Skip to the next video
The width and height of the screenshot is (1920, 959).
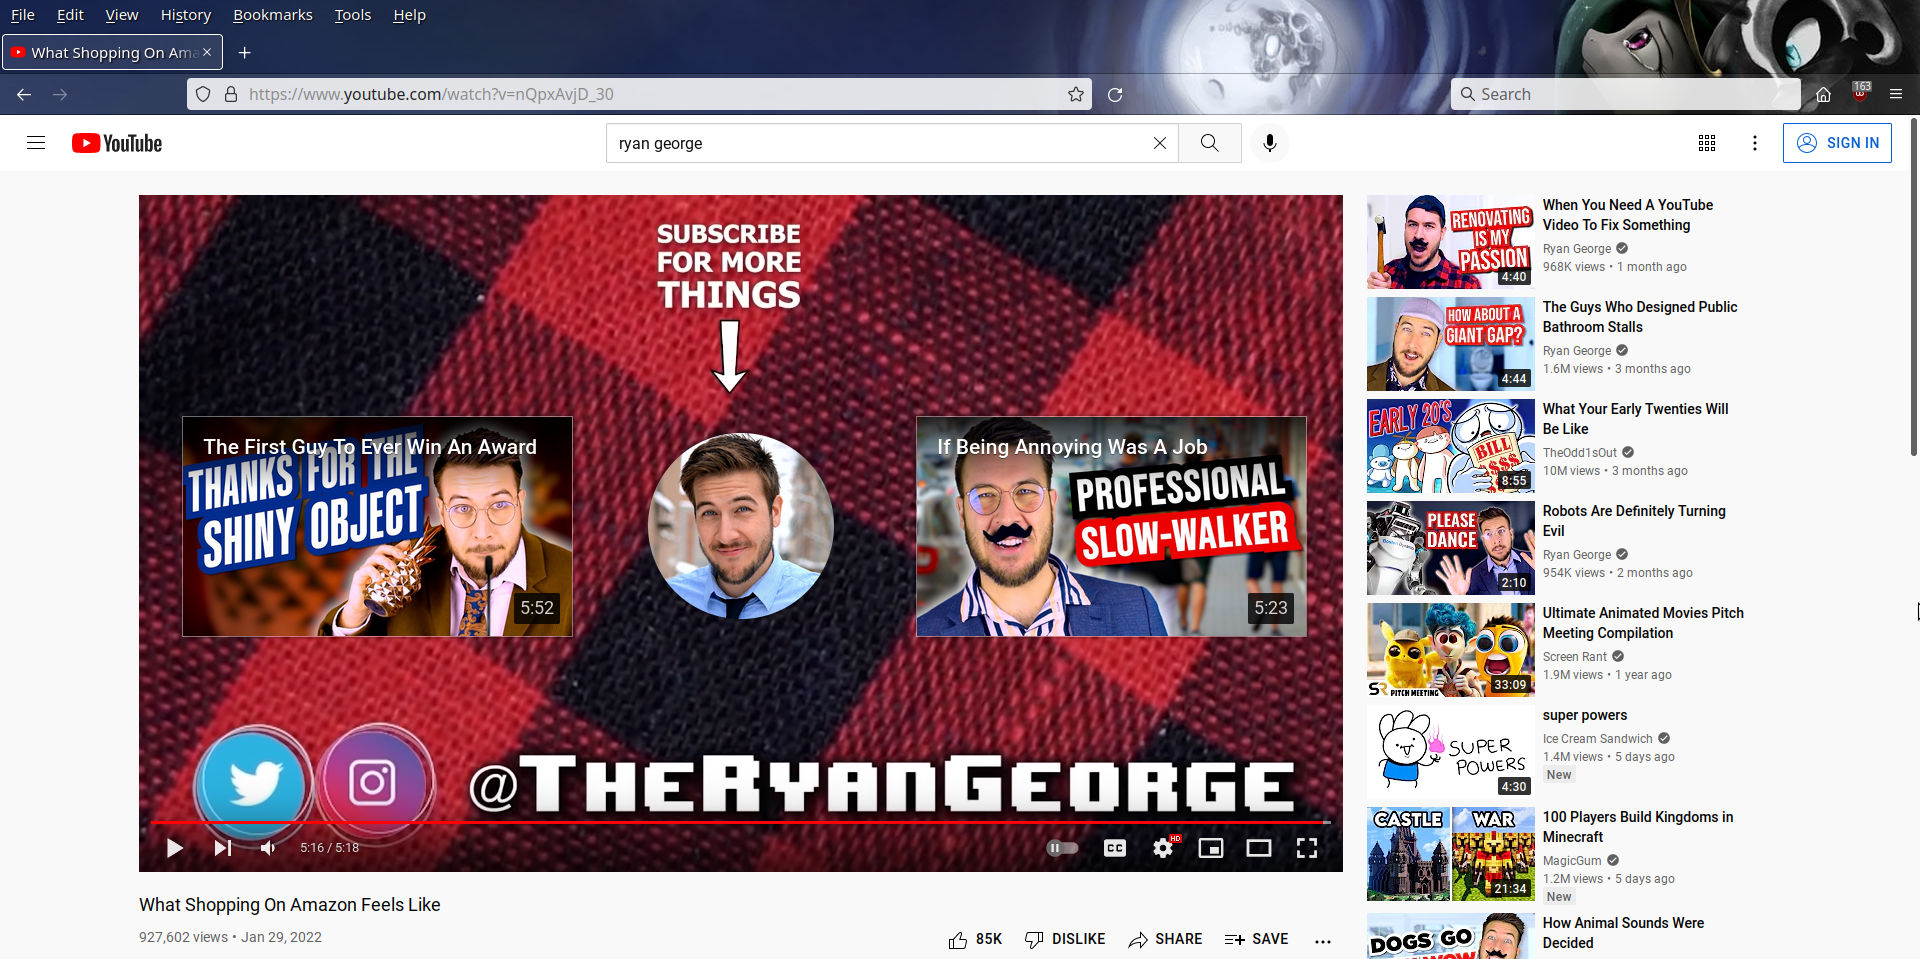coord(222,848)
